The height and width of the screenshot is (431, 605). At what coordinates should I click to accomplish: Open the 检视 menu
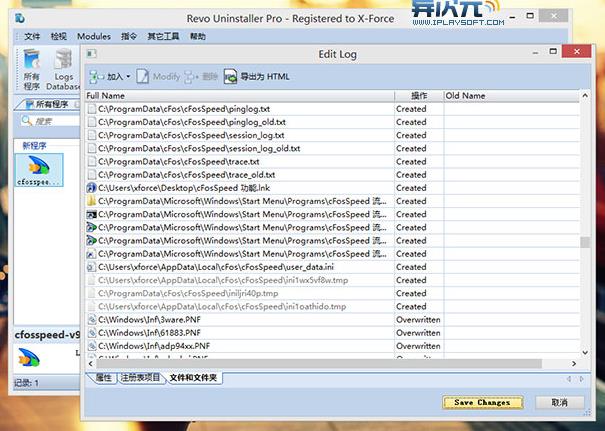(x=59, y=37)
